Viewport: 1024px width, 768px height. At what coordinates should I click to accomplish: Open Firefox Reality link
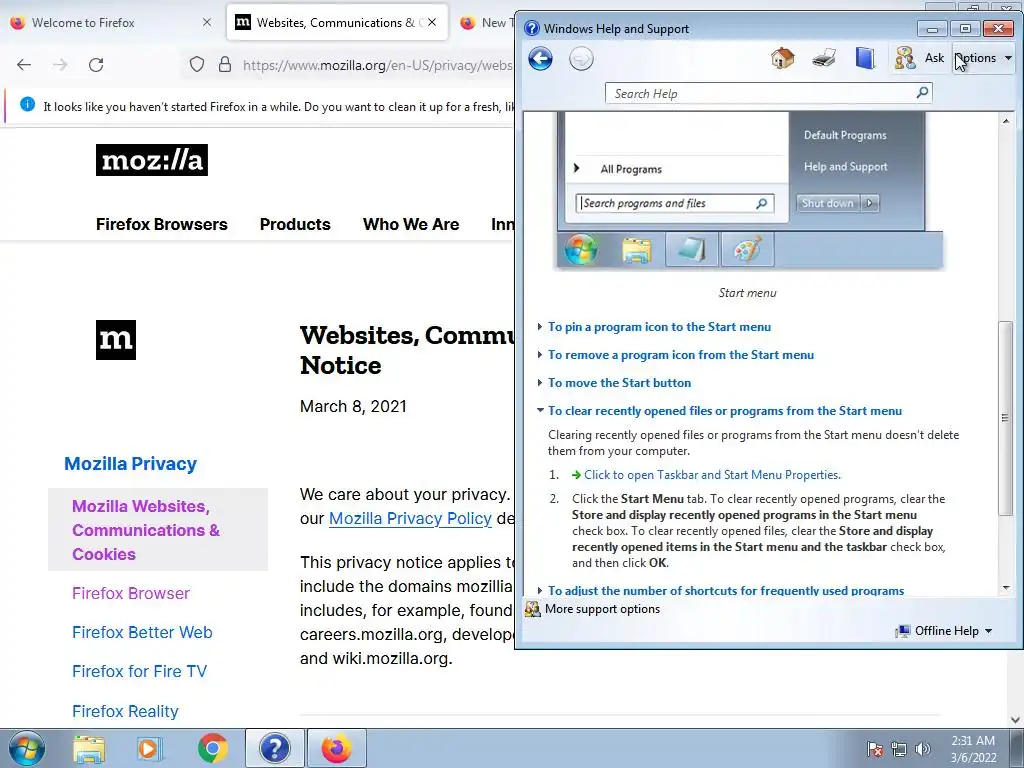point(125,711)
